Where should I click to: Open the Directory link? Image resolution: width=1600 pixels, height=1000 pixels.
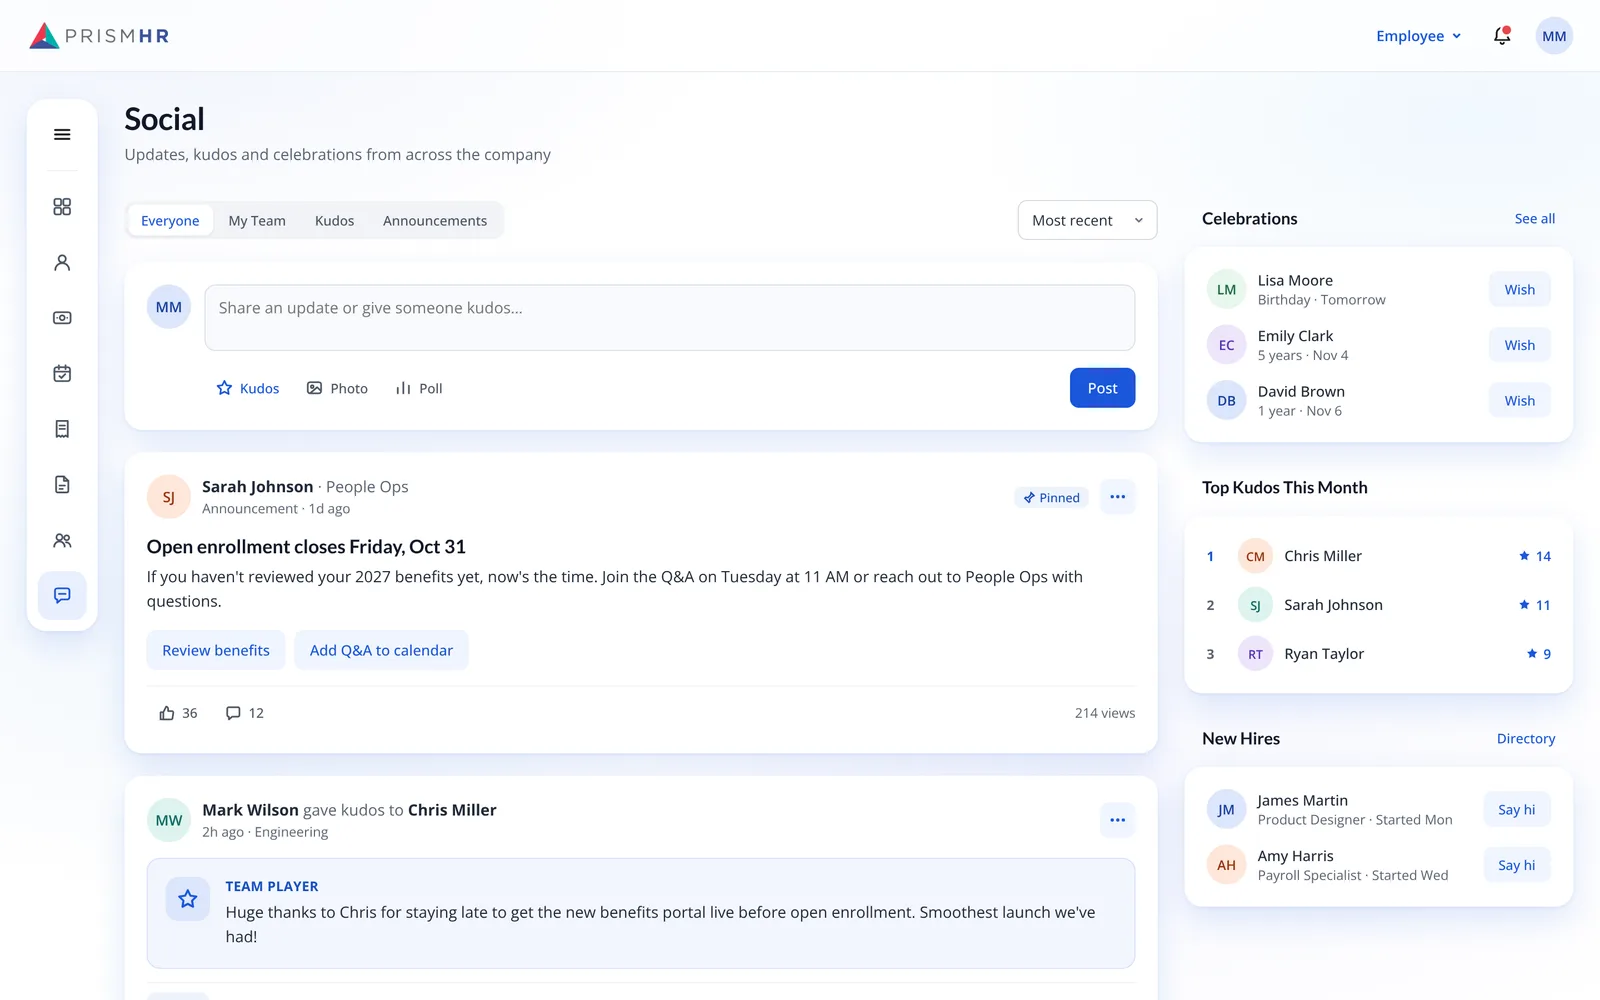point(1525,739)
